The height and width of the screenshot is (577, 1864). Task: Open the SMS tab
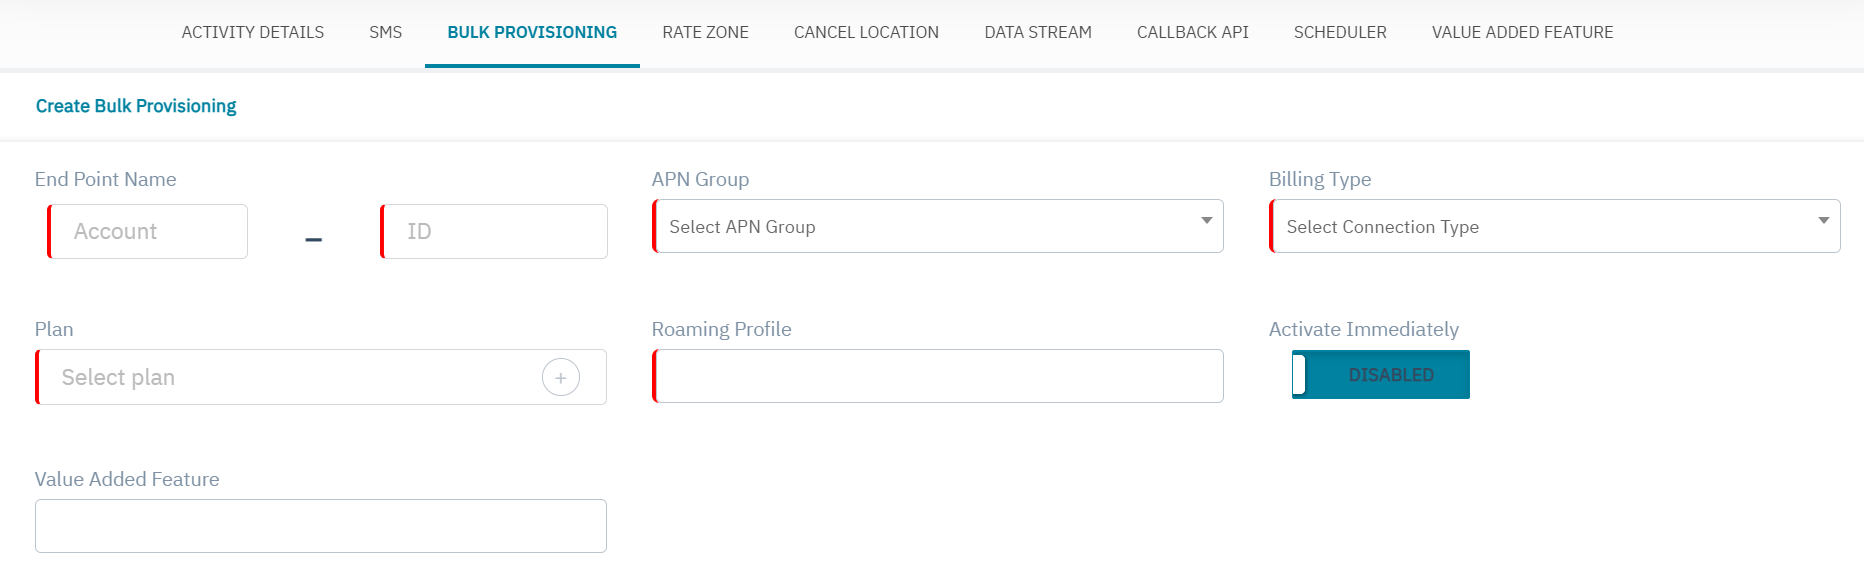click(385, 32)
